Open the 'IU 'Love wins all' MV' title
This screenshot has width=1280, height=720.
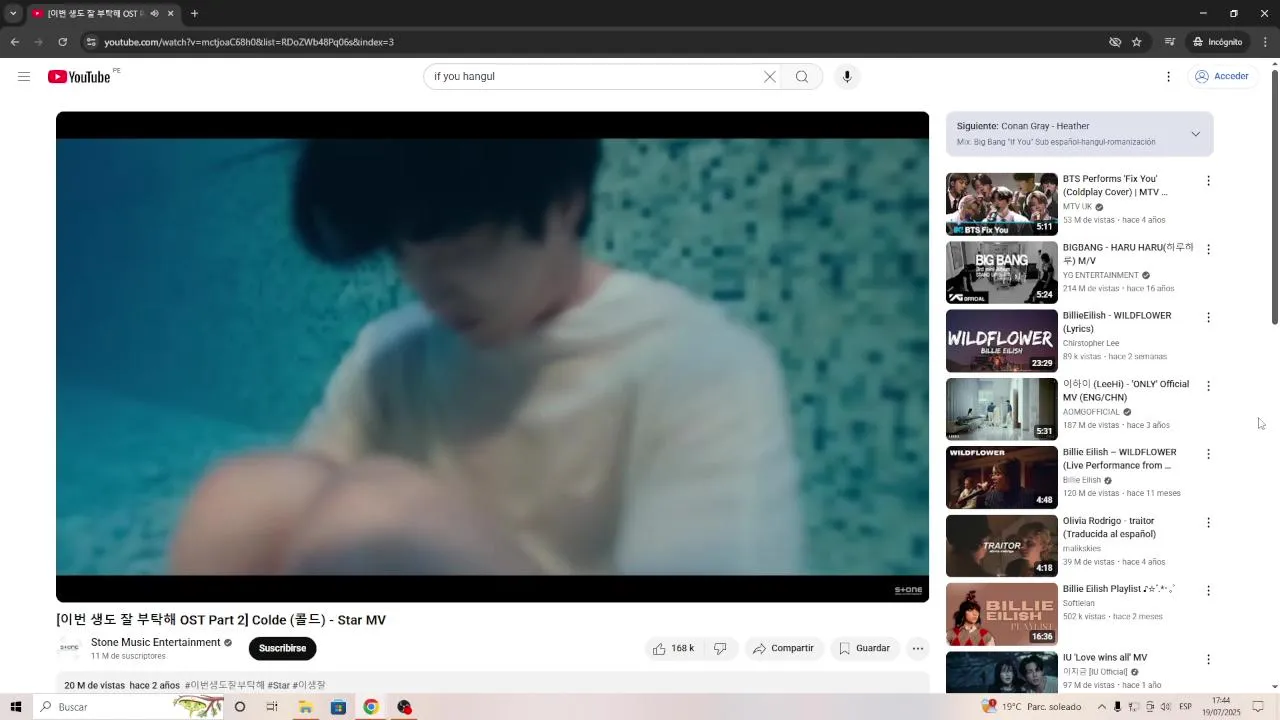pos(1105,658)
